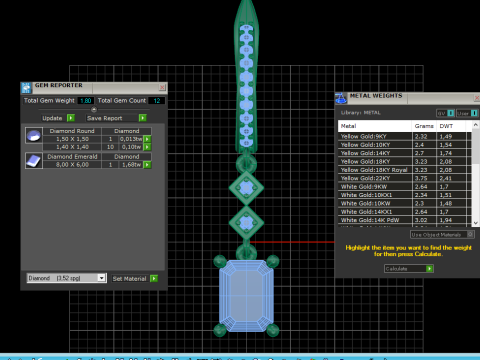Toggle the GV library switch
The height and width of the screenshot is (360, 480).
(445, 113)
